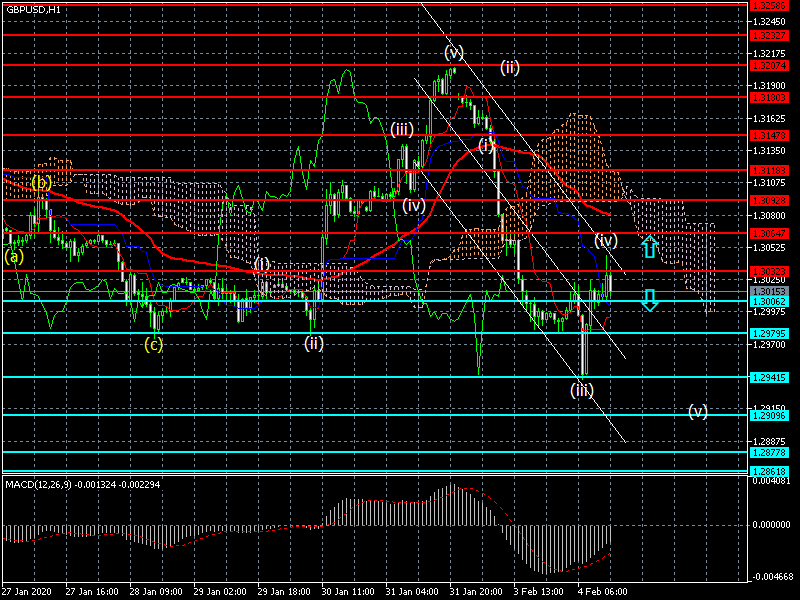Viewport: 800px width, 600px height.
Task: Click the 1.32175 price scale tick
Action: [769, 54]
